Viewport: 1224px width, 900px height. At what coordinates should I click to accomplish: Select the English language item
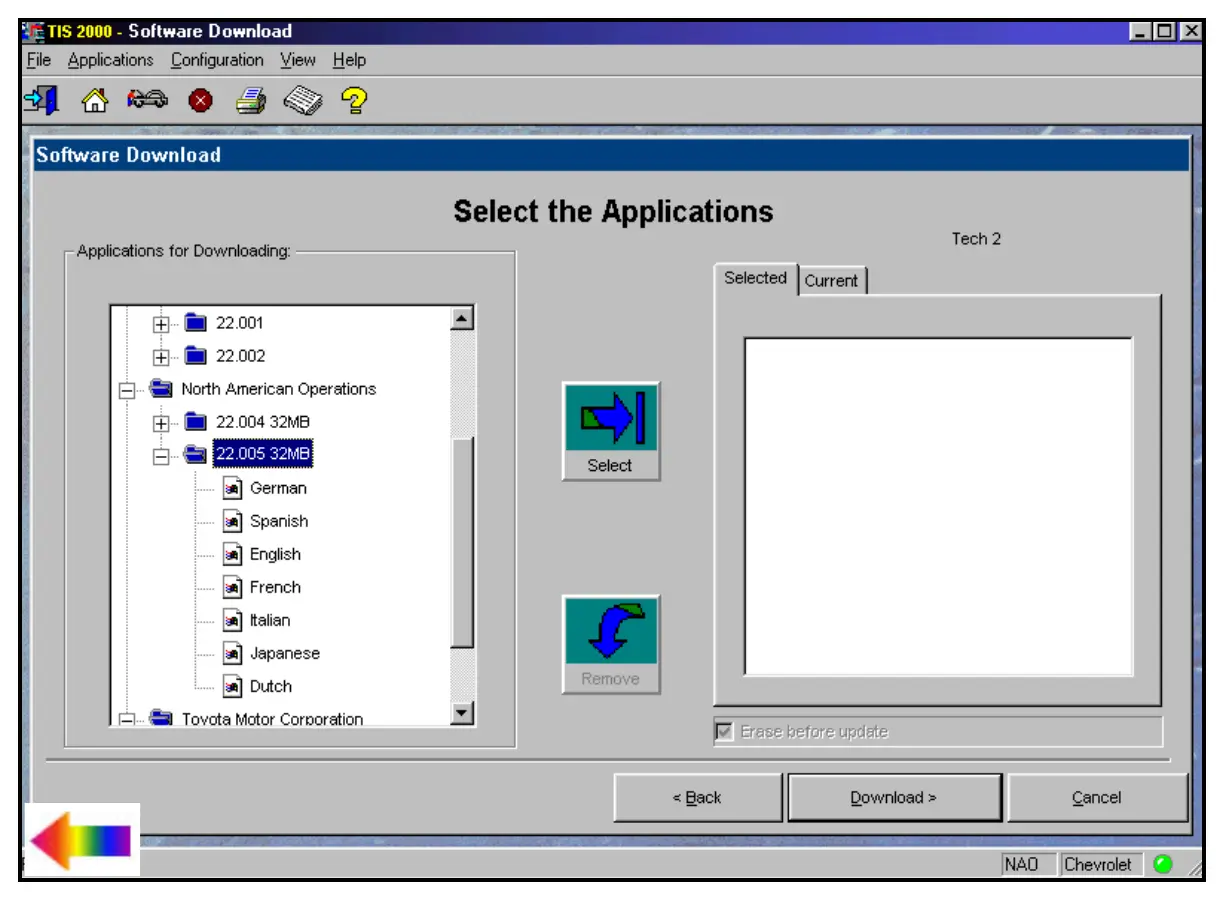[275, 555]
